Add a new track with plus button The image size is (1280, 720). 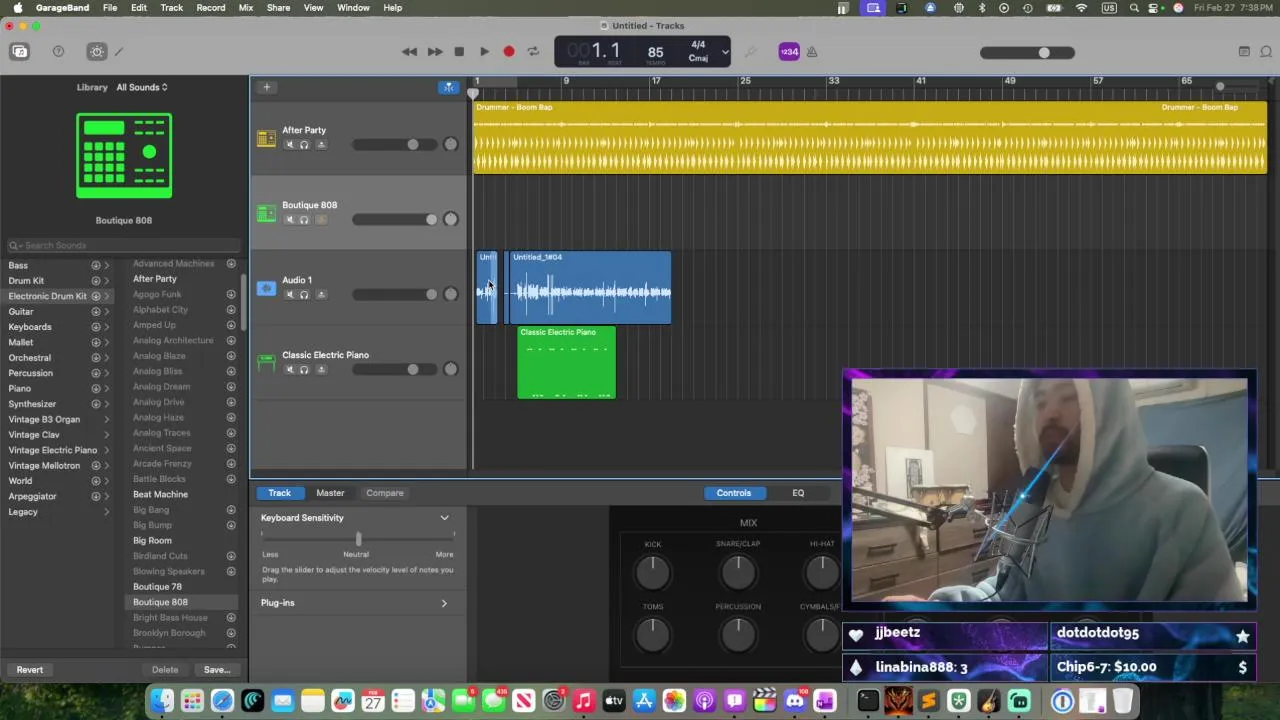click(266, 87)
